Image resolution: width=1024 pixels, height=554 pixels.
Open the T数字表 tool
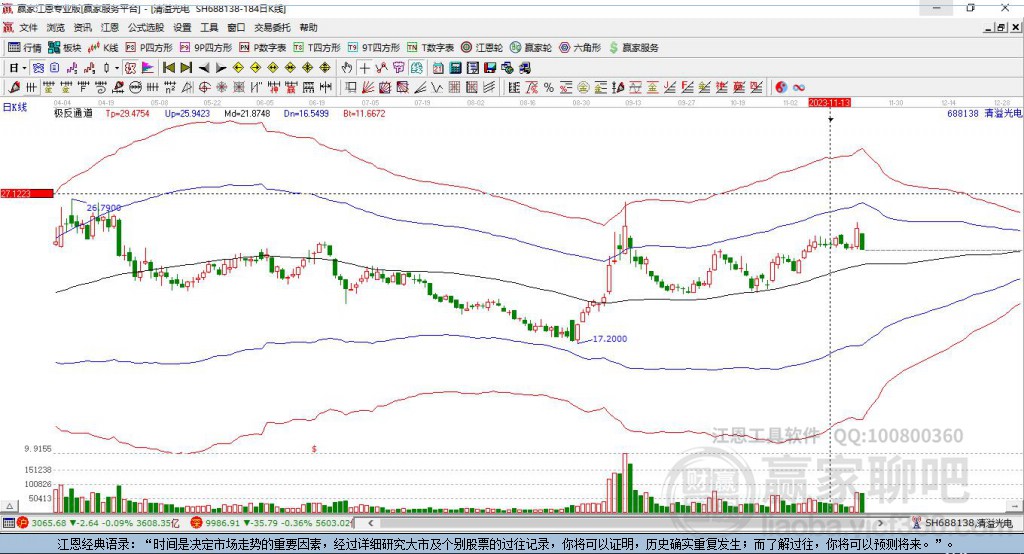(430, 48)
